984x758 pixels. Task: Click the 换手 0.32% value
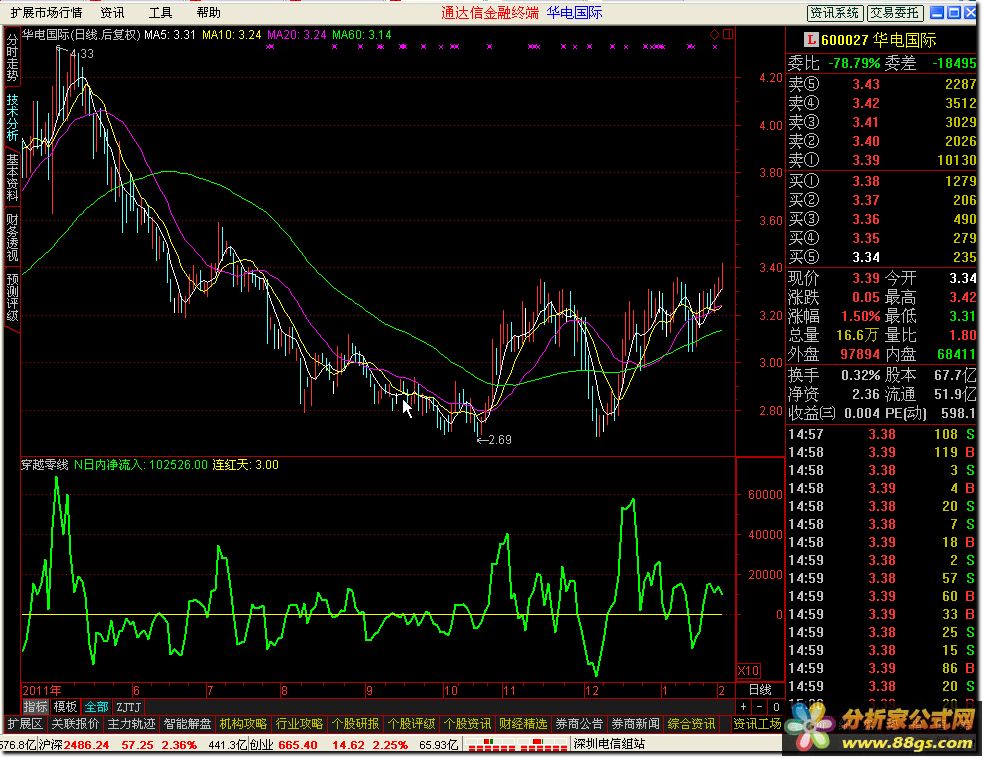tap(860, 375)
